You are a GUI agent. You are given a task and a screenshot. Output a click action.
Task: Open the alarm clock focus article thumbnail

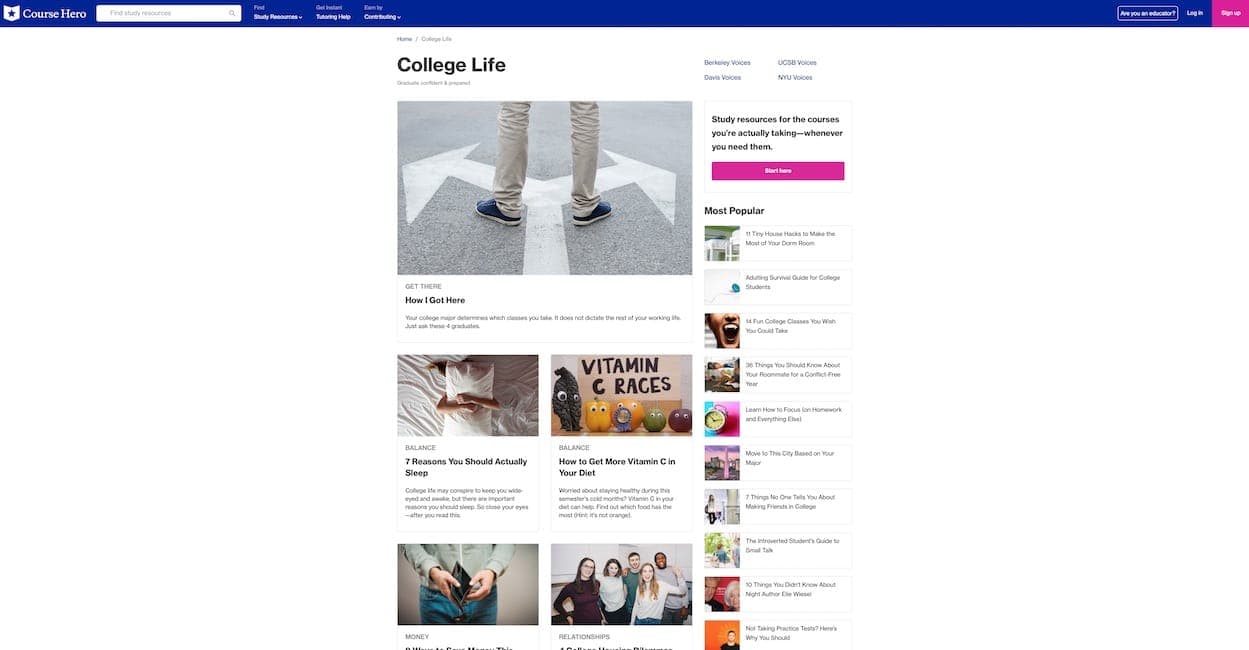point(722,419)
